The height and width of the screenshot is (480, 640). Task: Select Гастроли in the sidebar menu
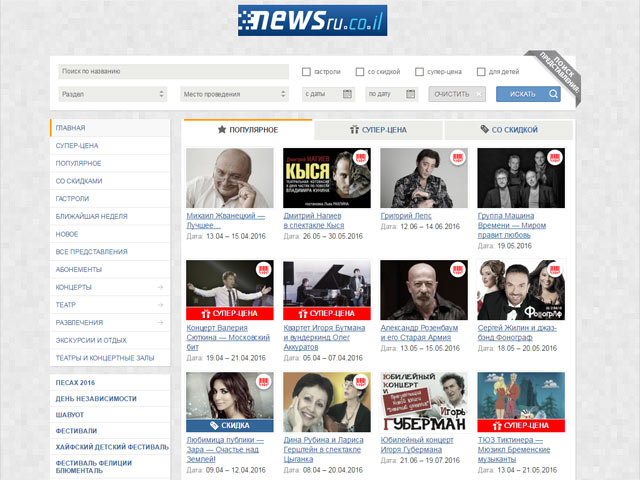tap(110, 198)
